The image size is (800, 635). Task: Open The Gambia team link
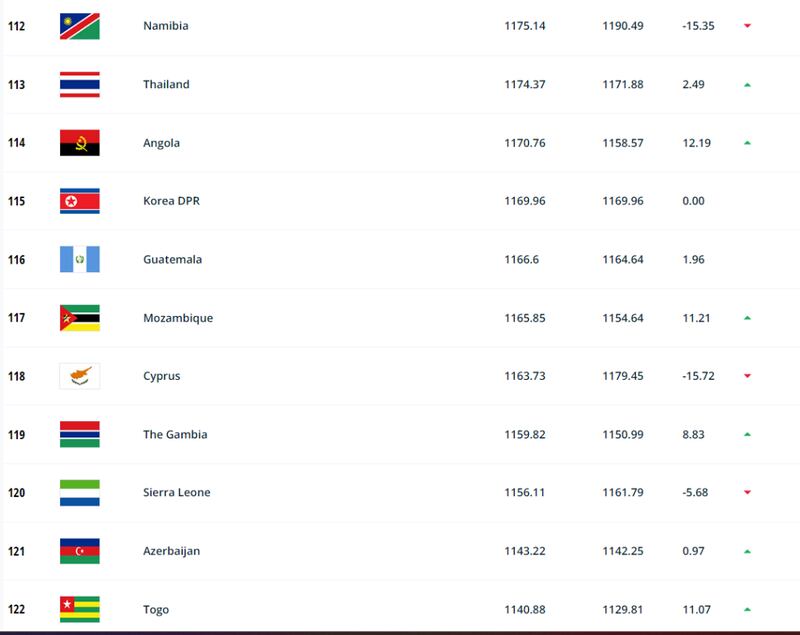tap(175, 435)
